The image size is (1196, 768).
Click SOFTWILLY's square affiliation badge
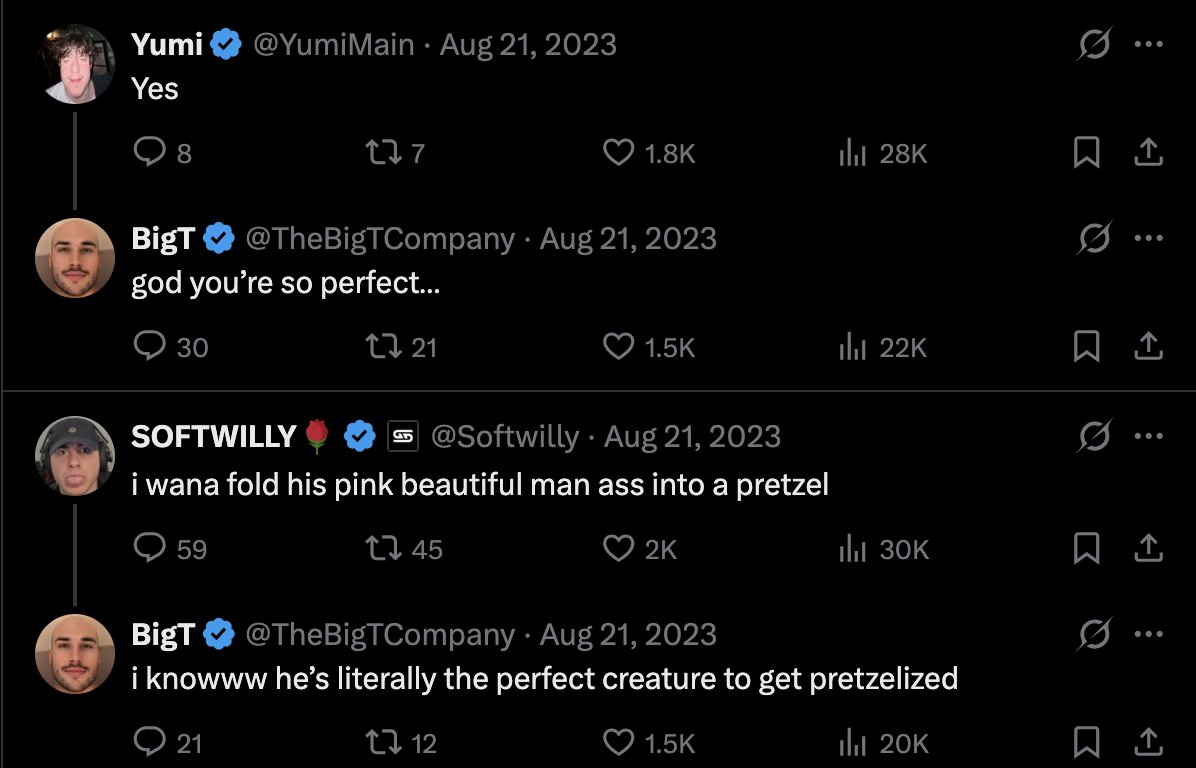pos(402,436)
